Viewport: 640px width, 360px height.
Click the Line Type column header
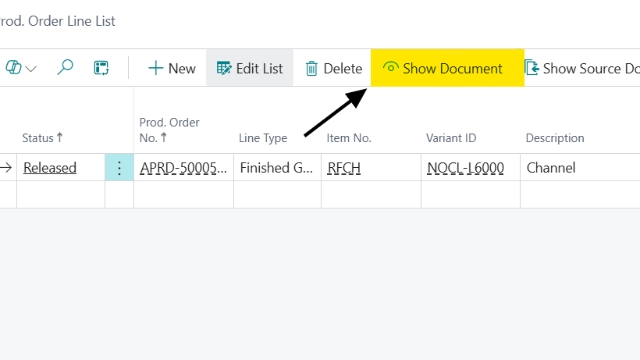263,138
